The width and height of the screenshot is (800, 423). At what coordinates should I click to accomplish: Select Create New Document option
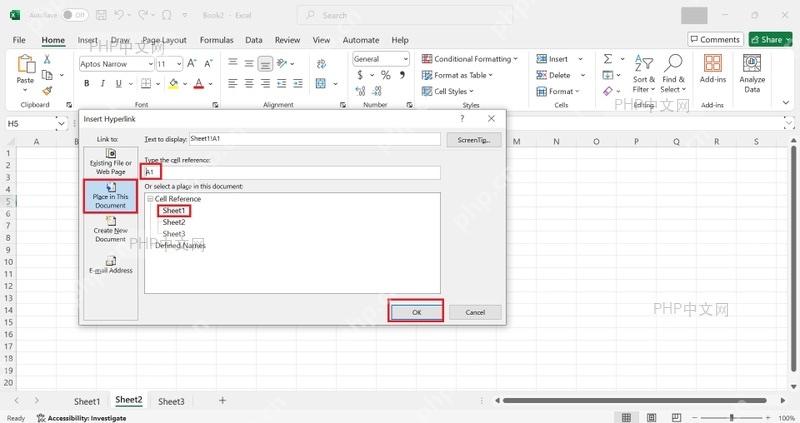(111, 229)
